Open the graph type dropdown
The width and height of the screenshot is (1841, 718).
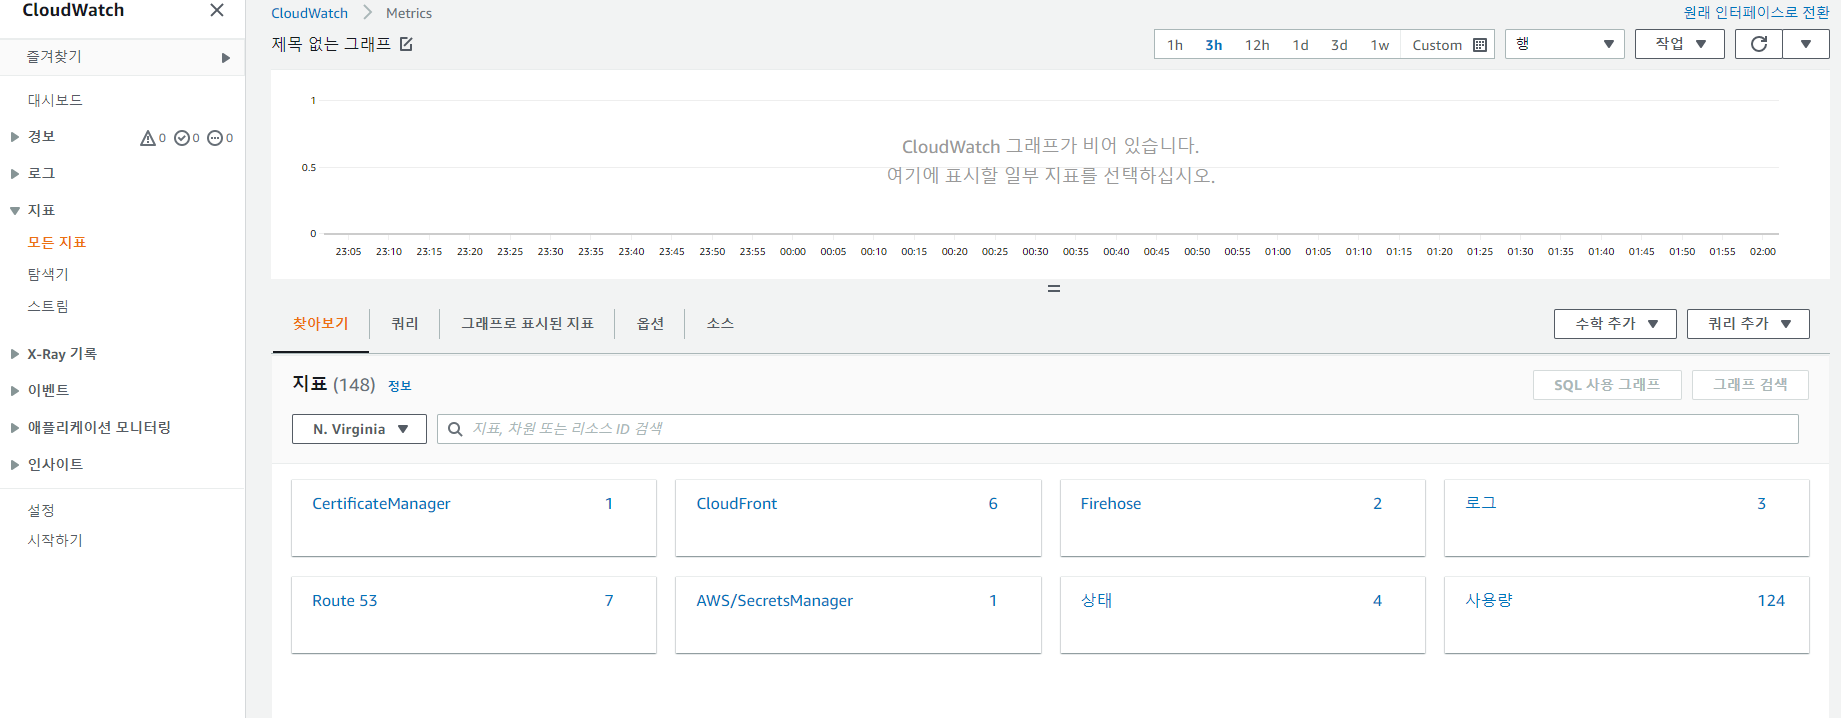coord(1565,44)
